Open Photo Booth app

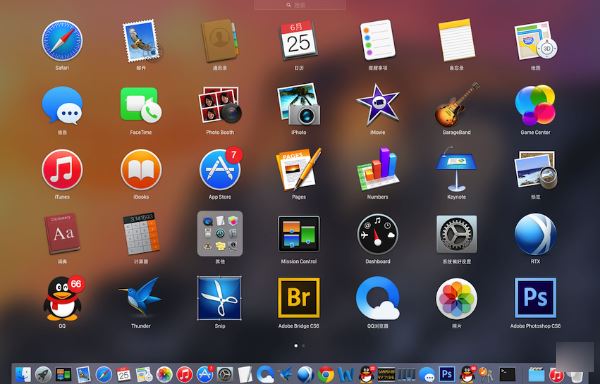point(220,105)
